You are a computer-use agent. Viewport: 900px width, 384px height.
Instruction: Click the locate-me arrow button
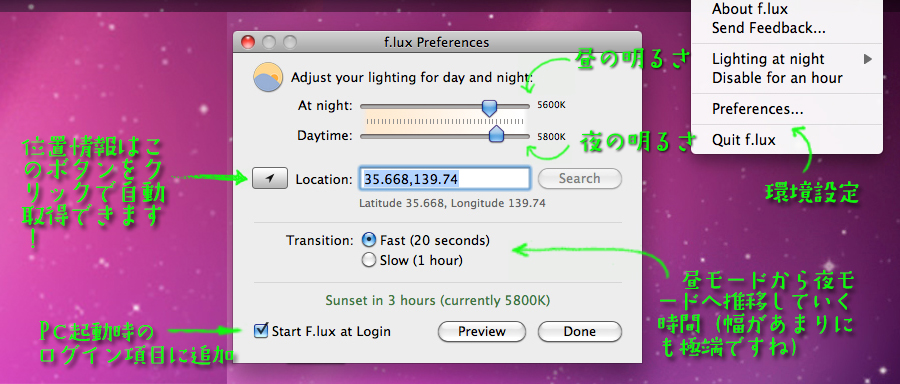[270, 179]
